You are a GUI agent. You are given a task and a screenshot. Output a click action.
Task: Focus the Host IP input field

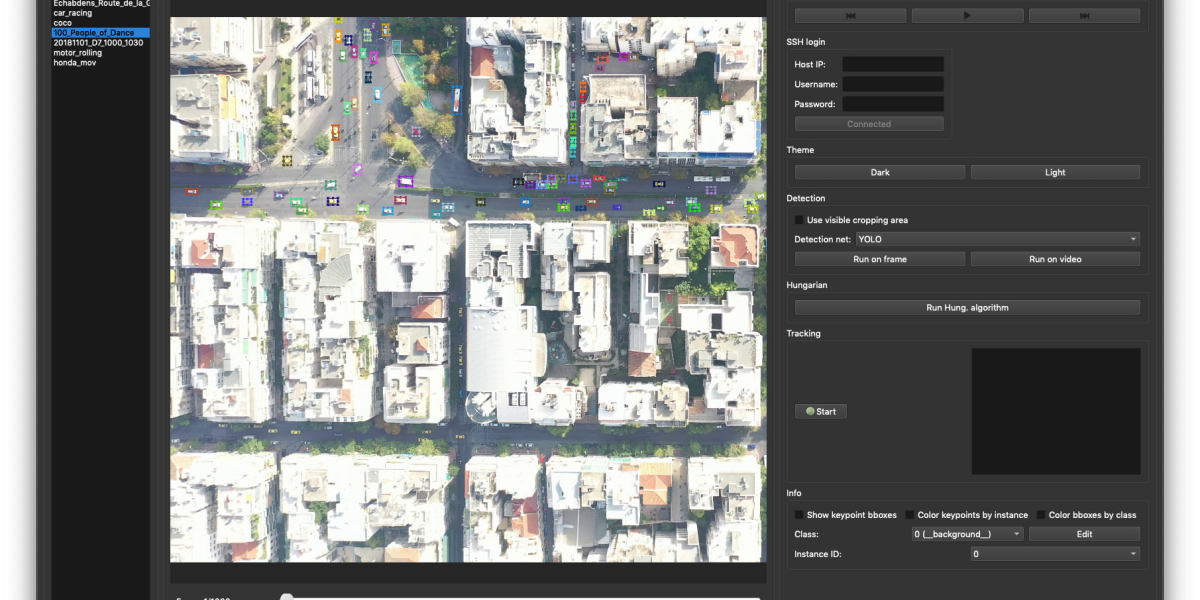[892, 64]
